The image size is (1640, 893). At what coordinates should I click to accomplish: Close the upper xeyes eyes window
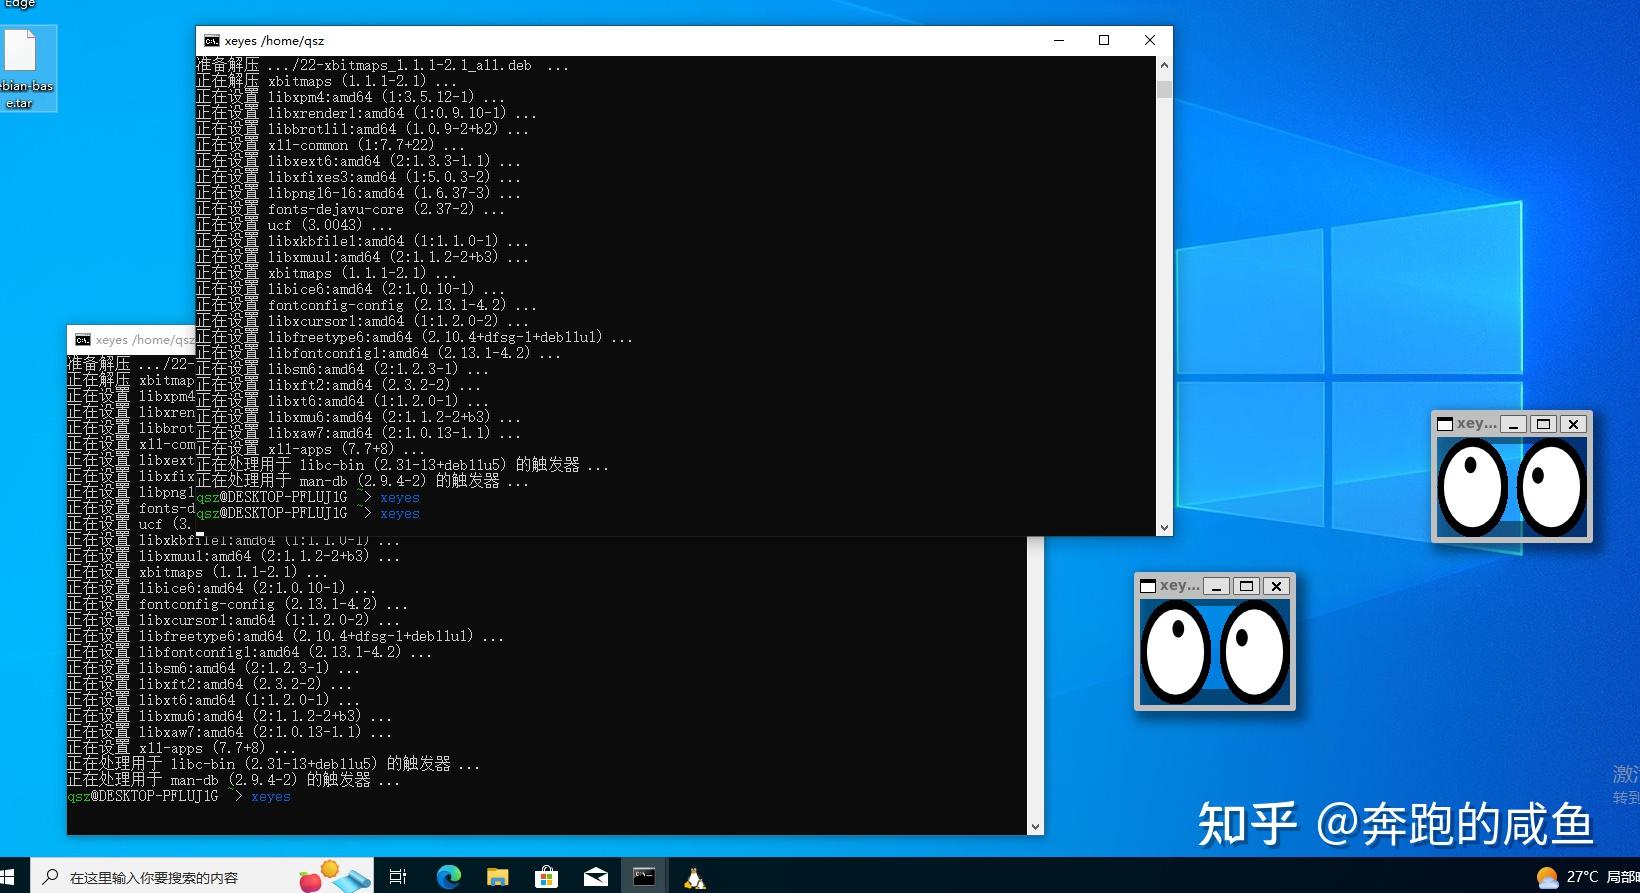(1573, 424)
